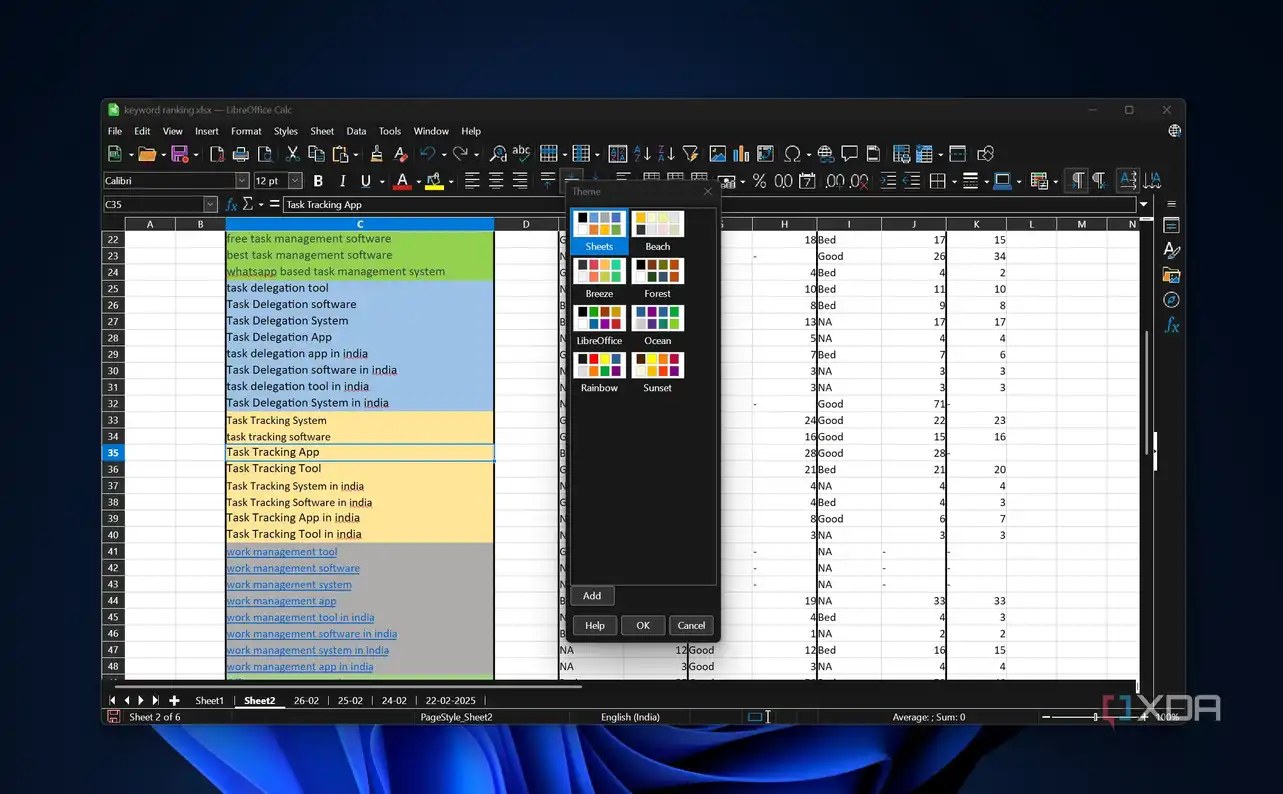The width and height of the screenshot is (1283, 794).
Task: Undo the last action
Action: [x=427, y=154]
